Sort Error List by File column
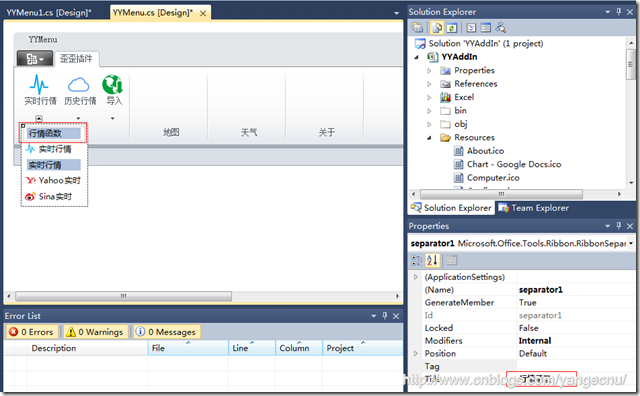 (188, 348)
